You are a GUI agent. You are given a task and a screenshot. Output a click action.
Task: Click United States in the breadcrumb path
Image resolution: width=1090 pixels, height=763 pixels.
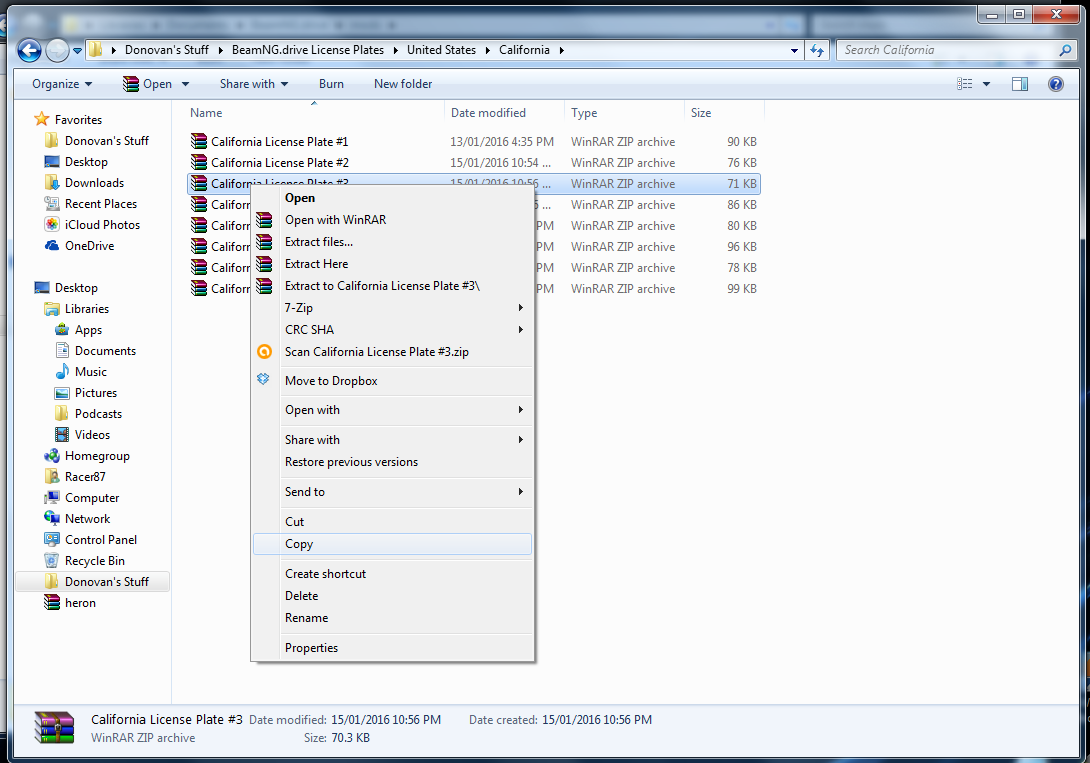[441, 50]
